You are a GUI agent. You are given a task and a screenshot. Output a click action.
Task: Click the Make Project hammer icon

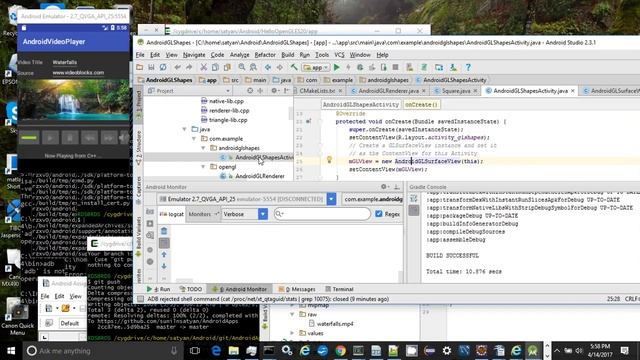294,67
